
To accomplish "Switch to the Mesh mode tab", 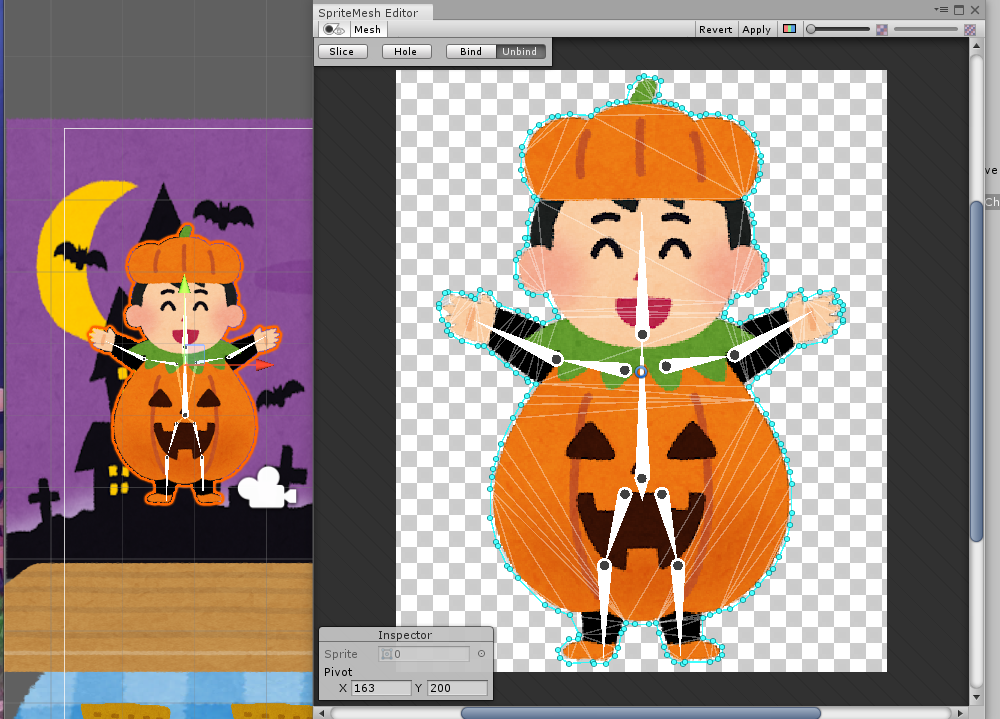I will click(x=367, y=29).
